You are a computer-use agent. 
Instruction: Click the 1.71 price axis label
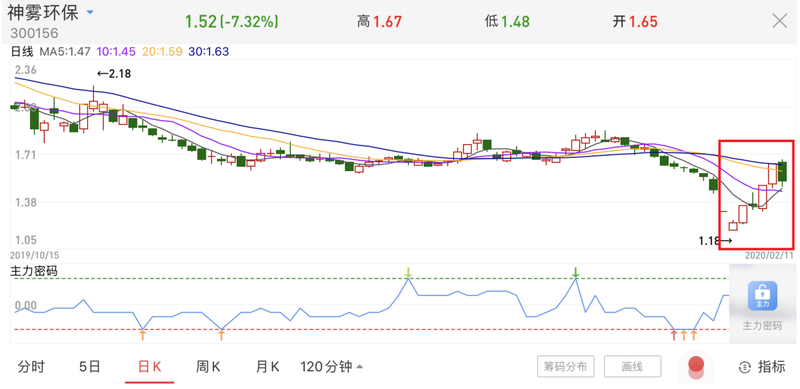25,155
